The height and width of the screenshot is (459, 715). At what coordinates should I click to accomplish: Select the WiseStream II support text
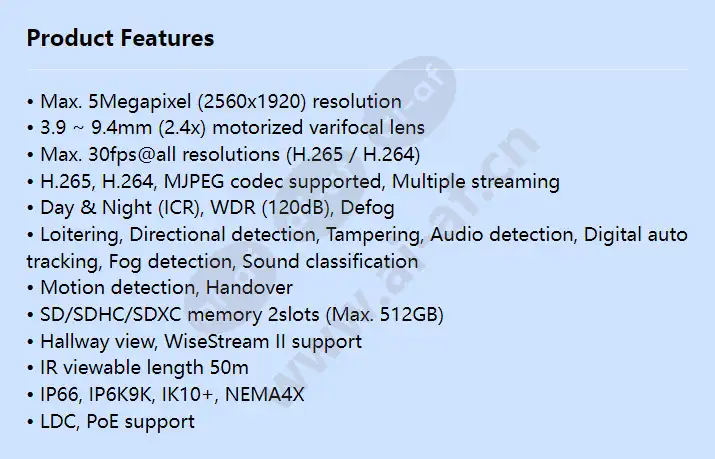pyautogui.click(x=263, y=341)
